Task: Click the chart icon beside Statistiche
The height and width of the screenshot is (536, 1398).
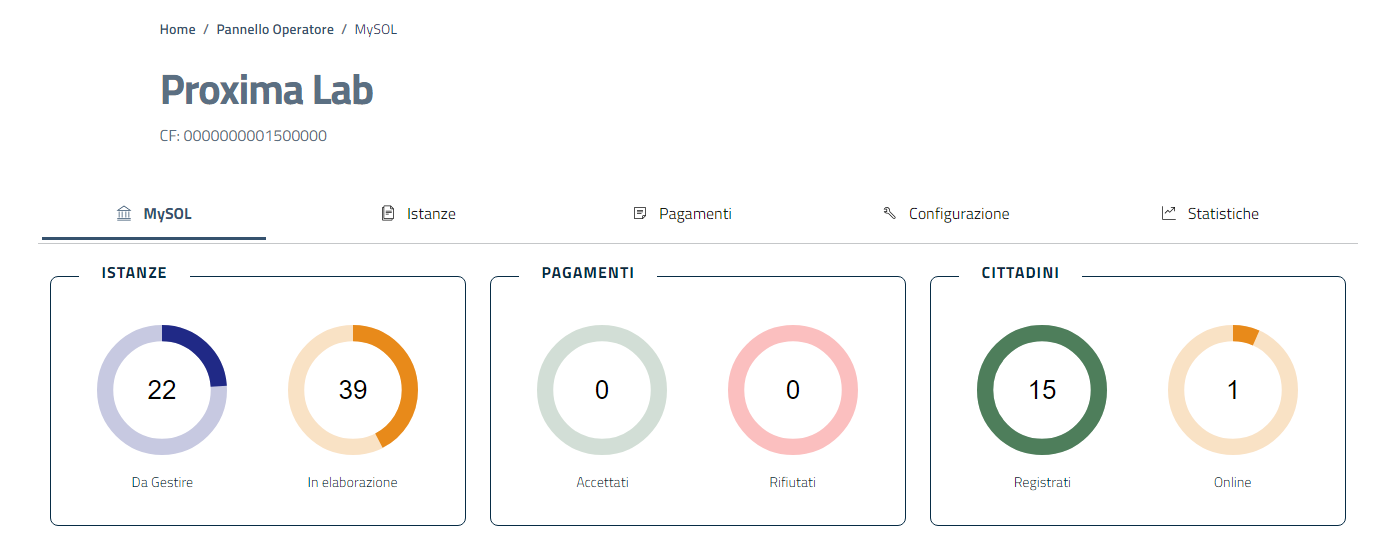Action: 1168,214
